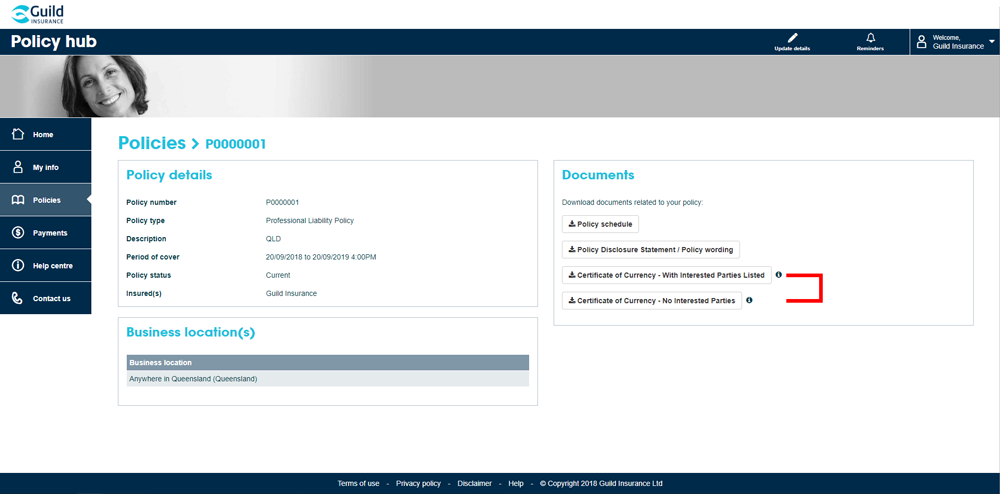Image resolution: width=1000 pixels, height=494 pixels.
Task: Open the Reminders bell icon
Action: click(x=870, y=38)
